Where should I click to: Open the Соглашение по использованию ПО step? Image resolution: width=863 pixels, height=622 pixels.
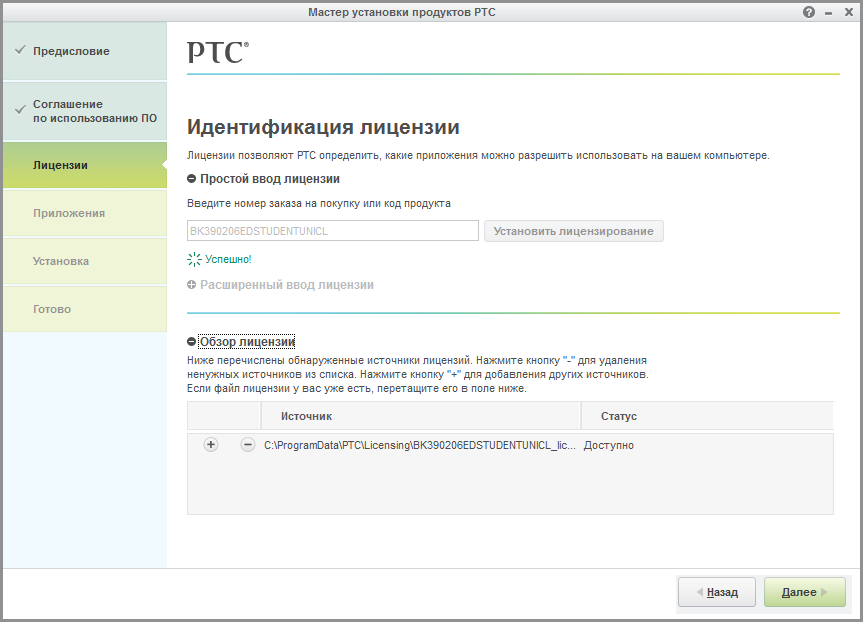coord(85,111)
